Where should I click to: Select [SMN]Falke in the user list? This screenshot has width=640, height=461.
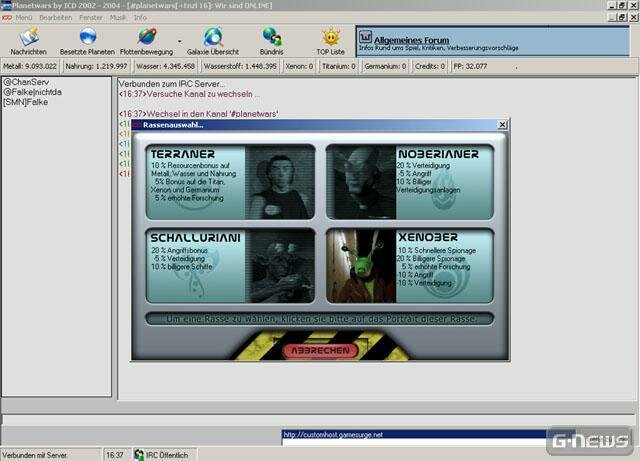(26, 102)
